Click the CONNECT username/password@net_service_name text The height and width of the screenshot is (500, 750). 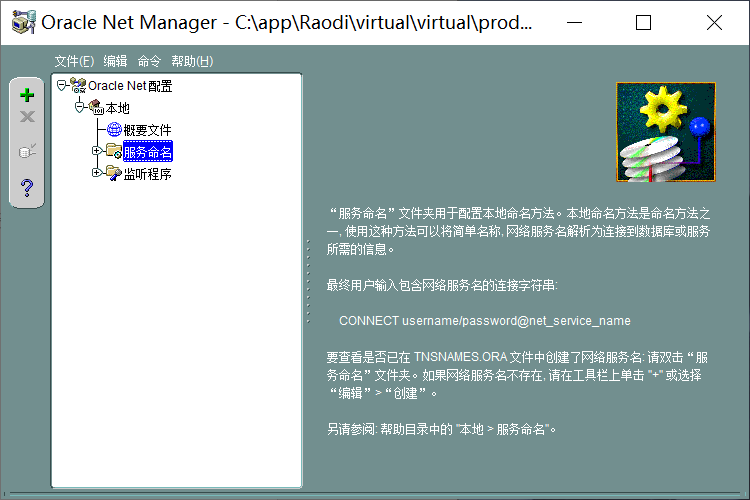click(485, 321)
